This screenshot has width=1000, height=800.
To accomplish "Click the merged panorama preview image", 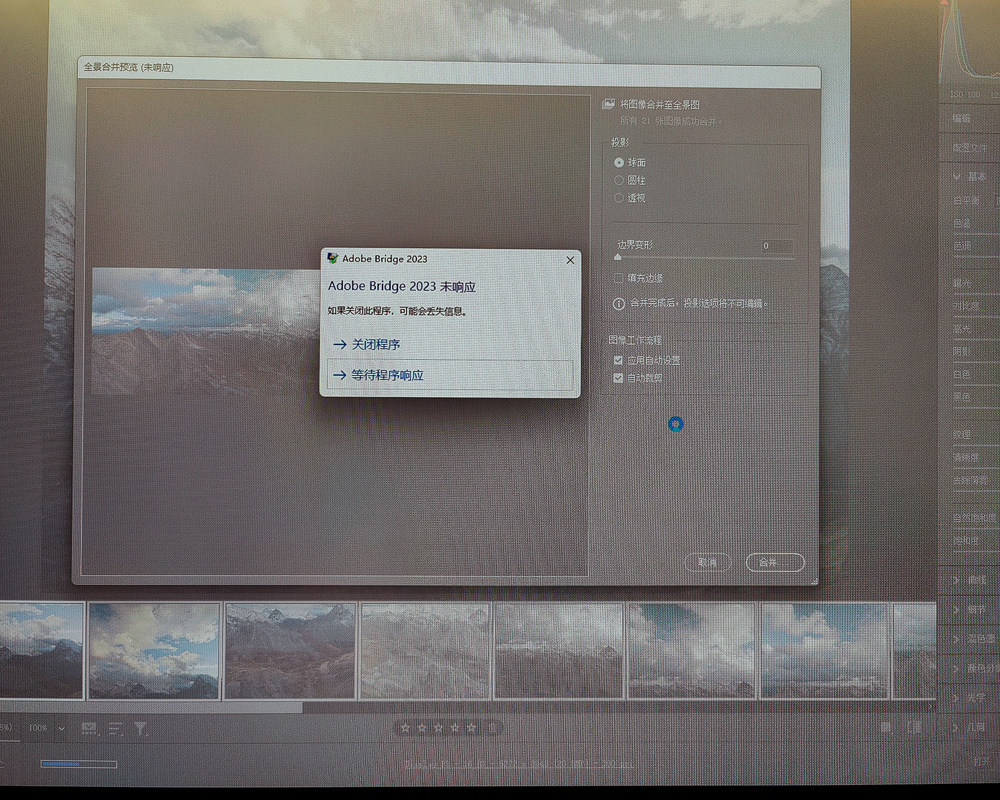I will click(207, 331).
